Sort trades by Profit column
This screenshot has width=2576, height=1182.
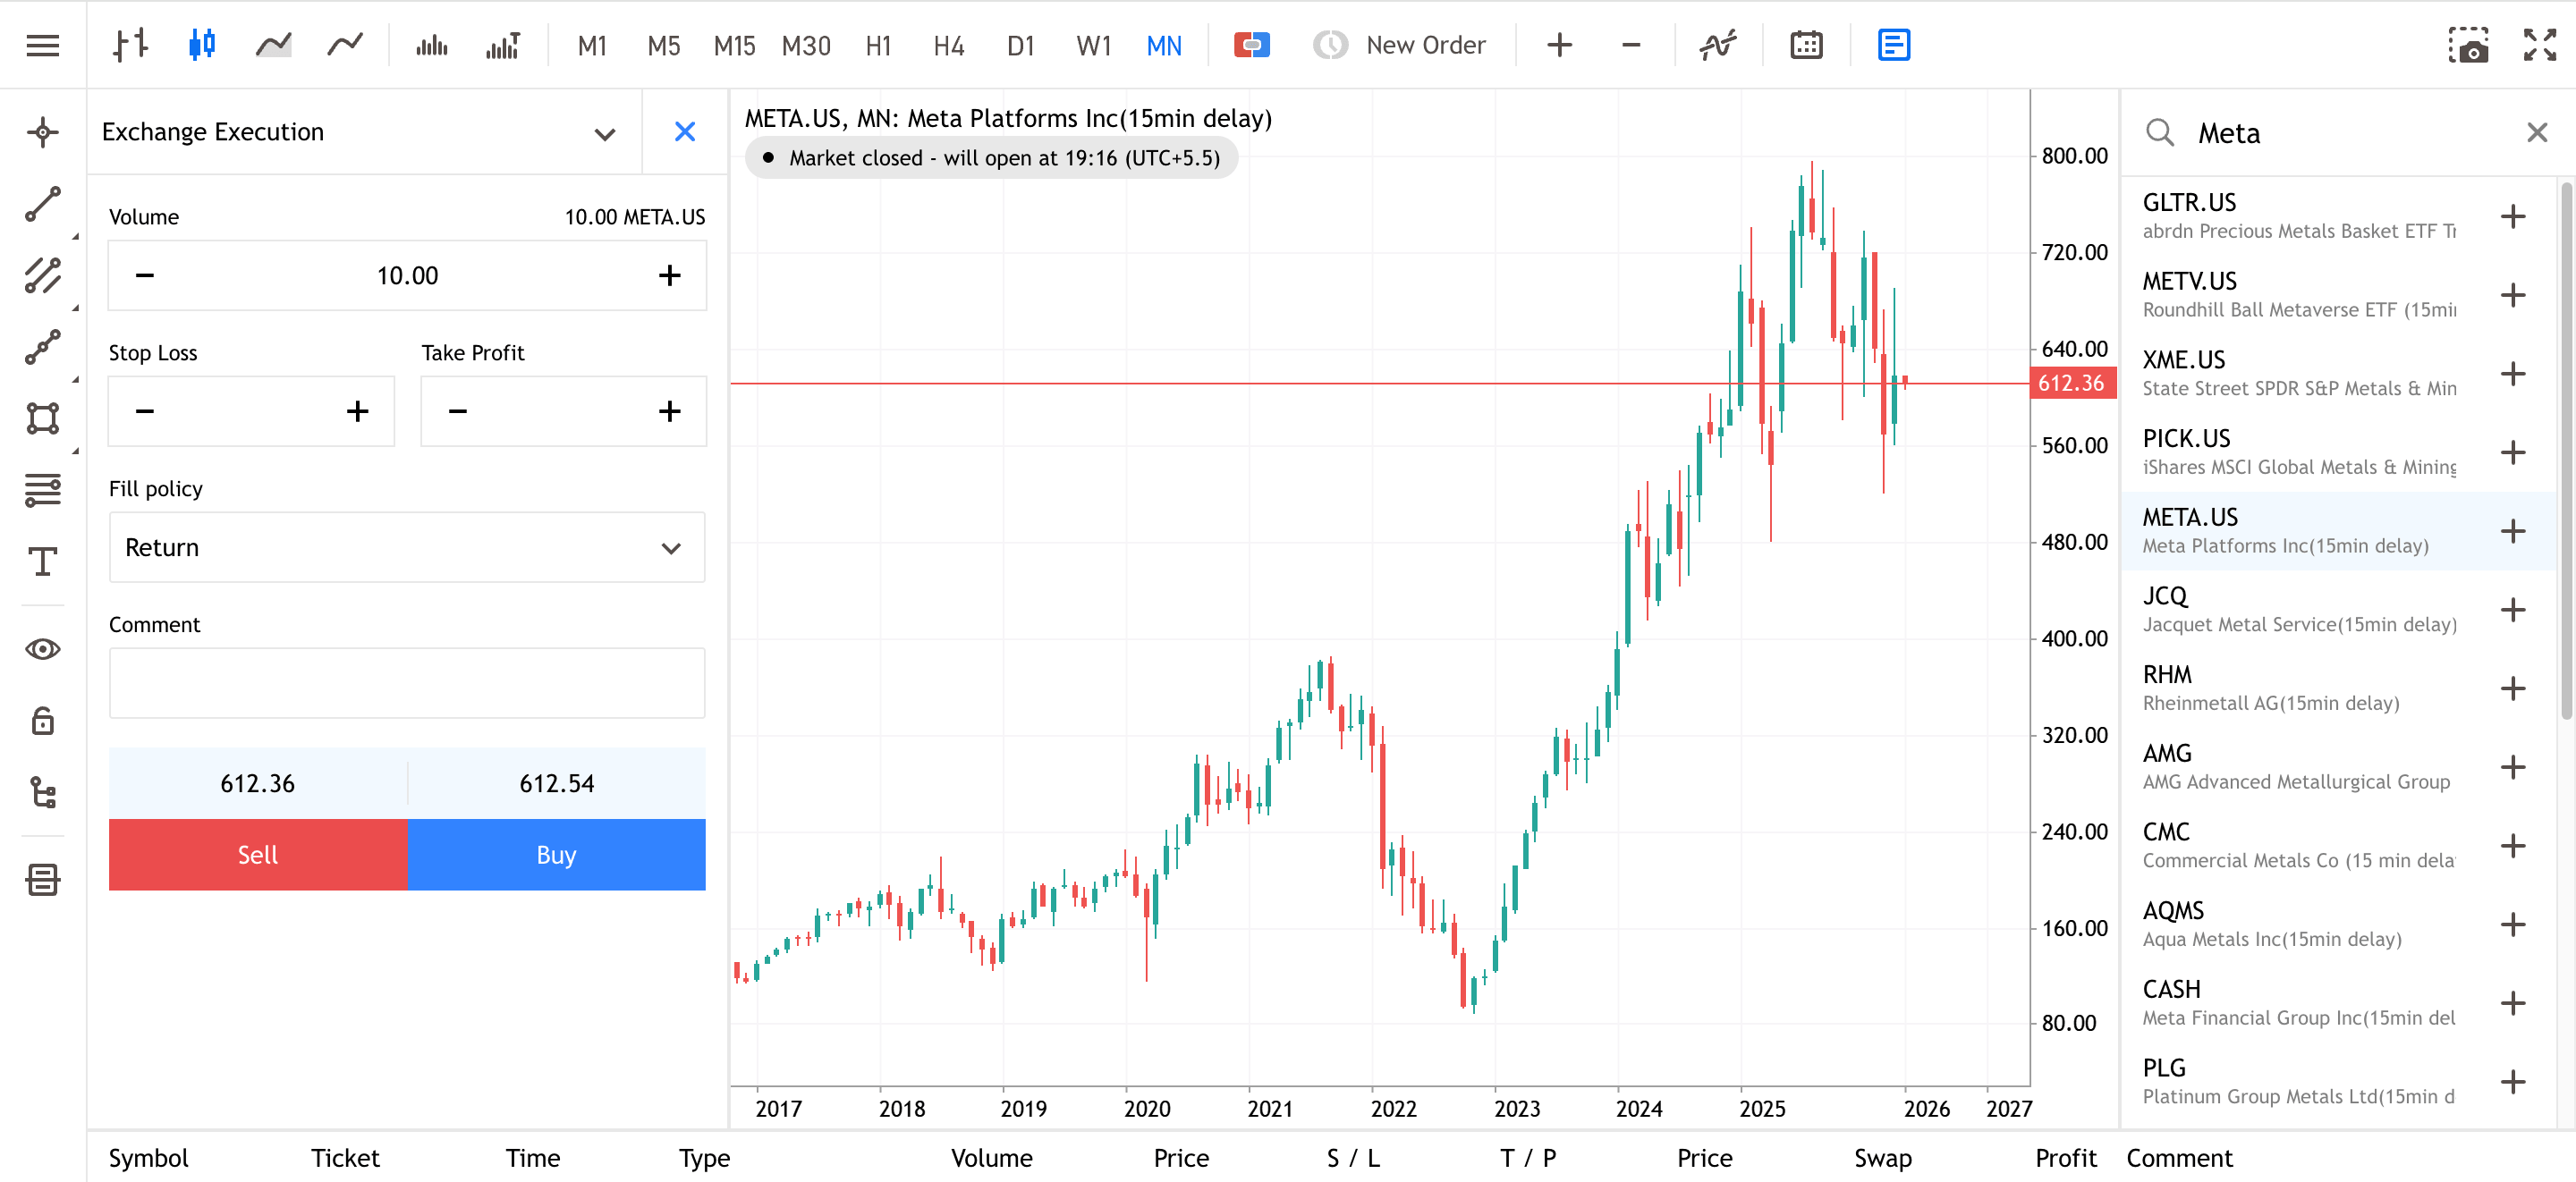tap(2065, 1158)
